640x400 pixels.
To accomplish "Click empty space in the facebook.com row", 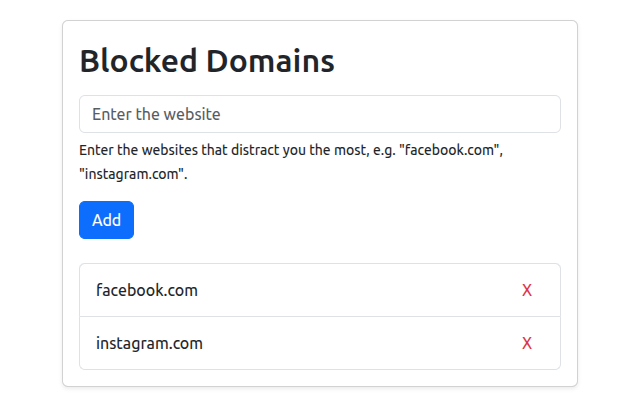I will click(x=350, y=290).
